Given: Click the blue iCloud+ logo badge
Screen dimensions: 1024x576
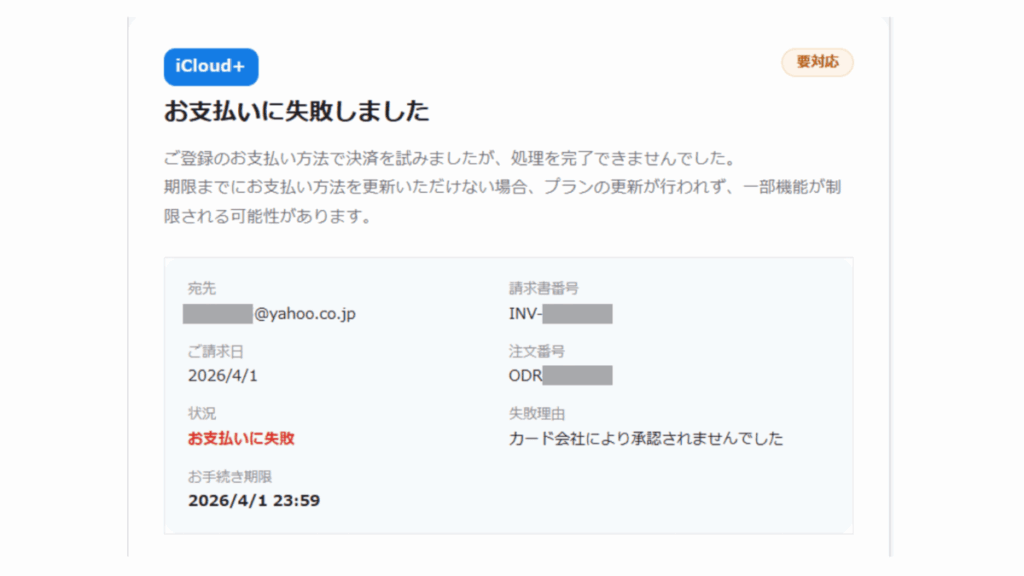Looking at the screenshot, I should pyautogui.click(x=211, y=67).
